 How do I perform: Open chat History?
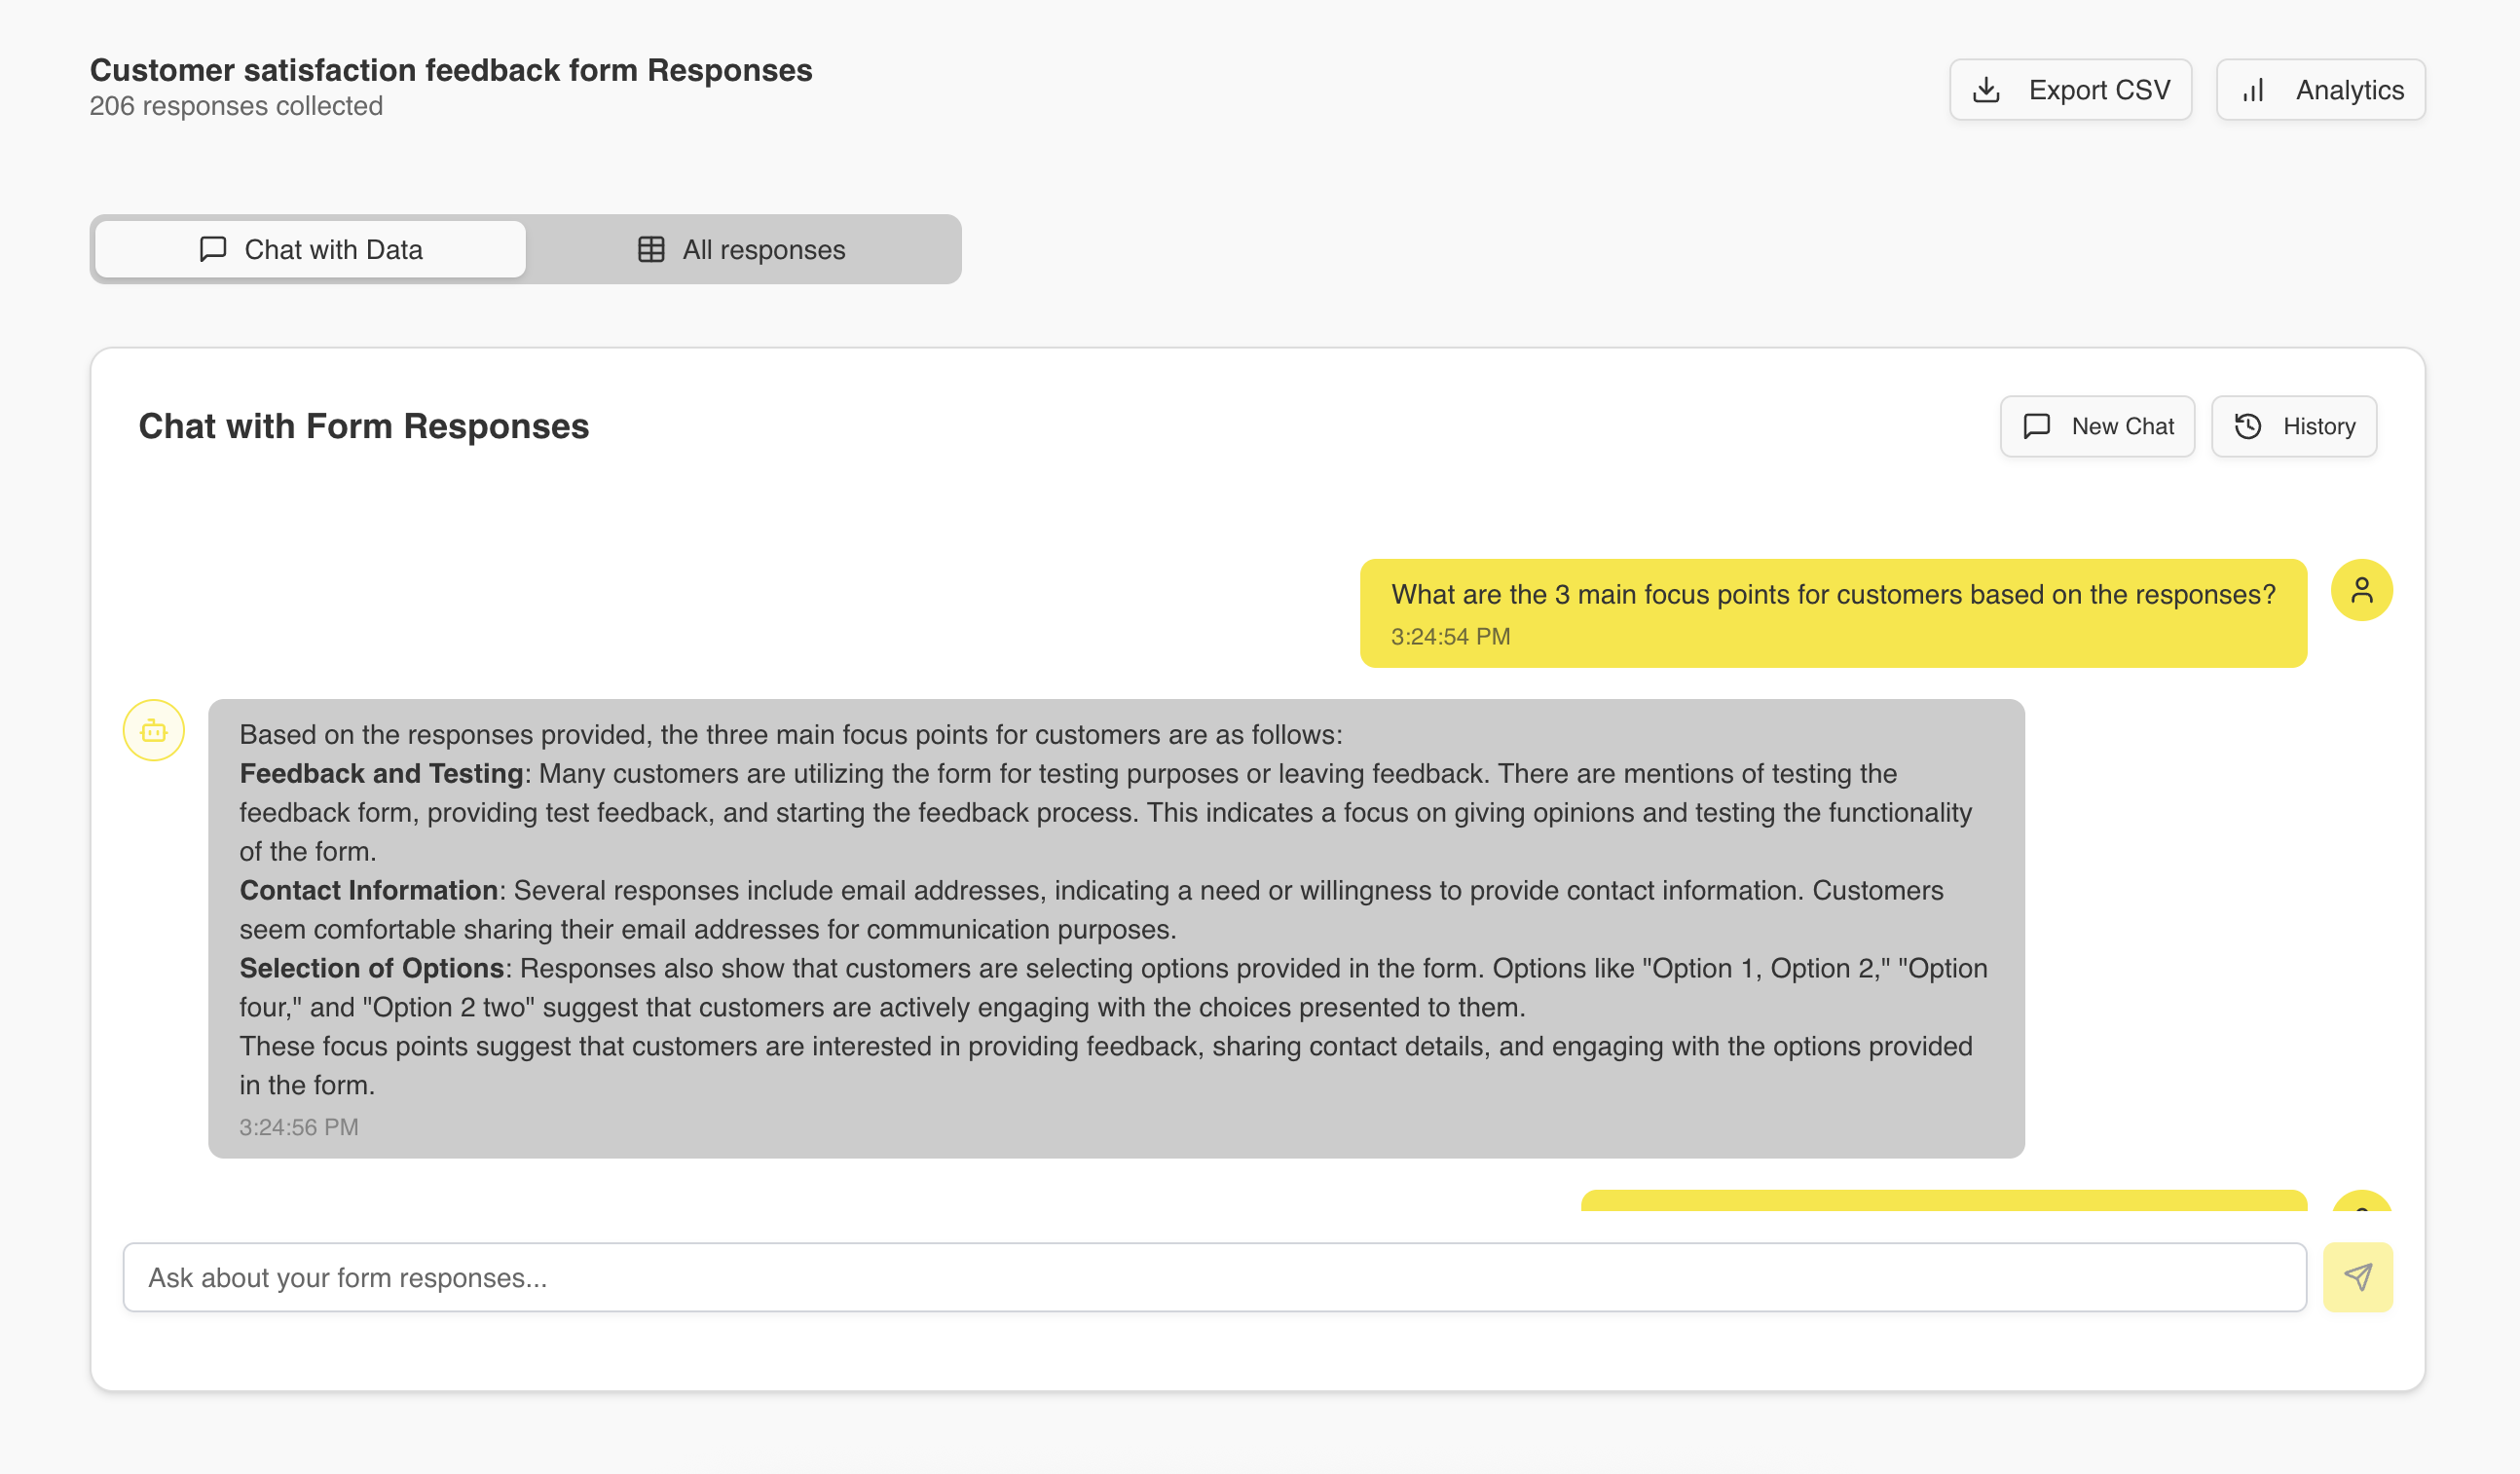2293,426
